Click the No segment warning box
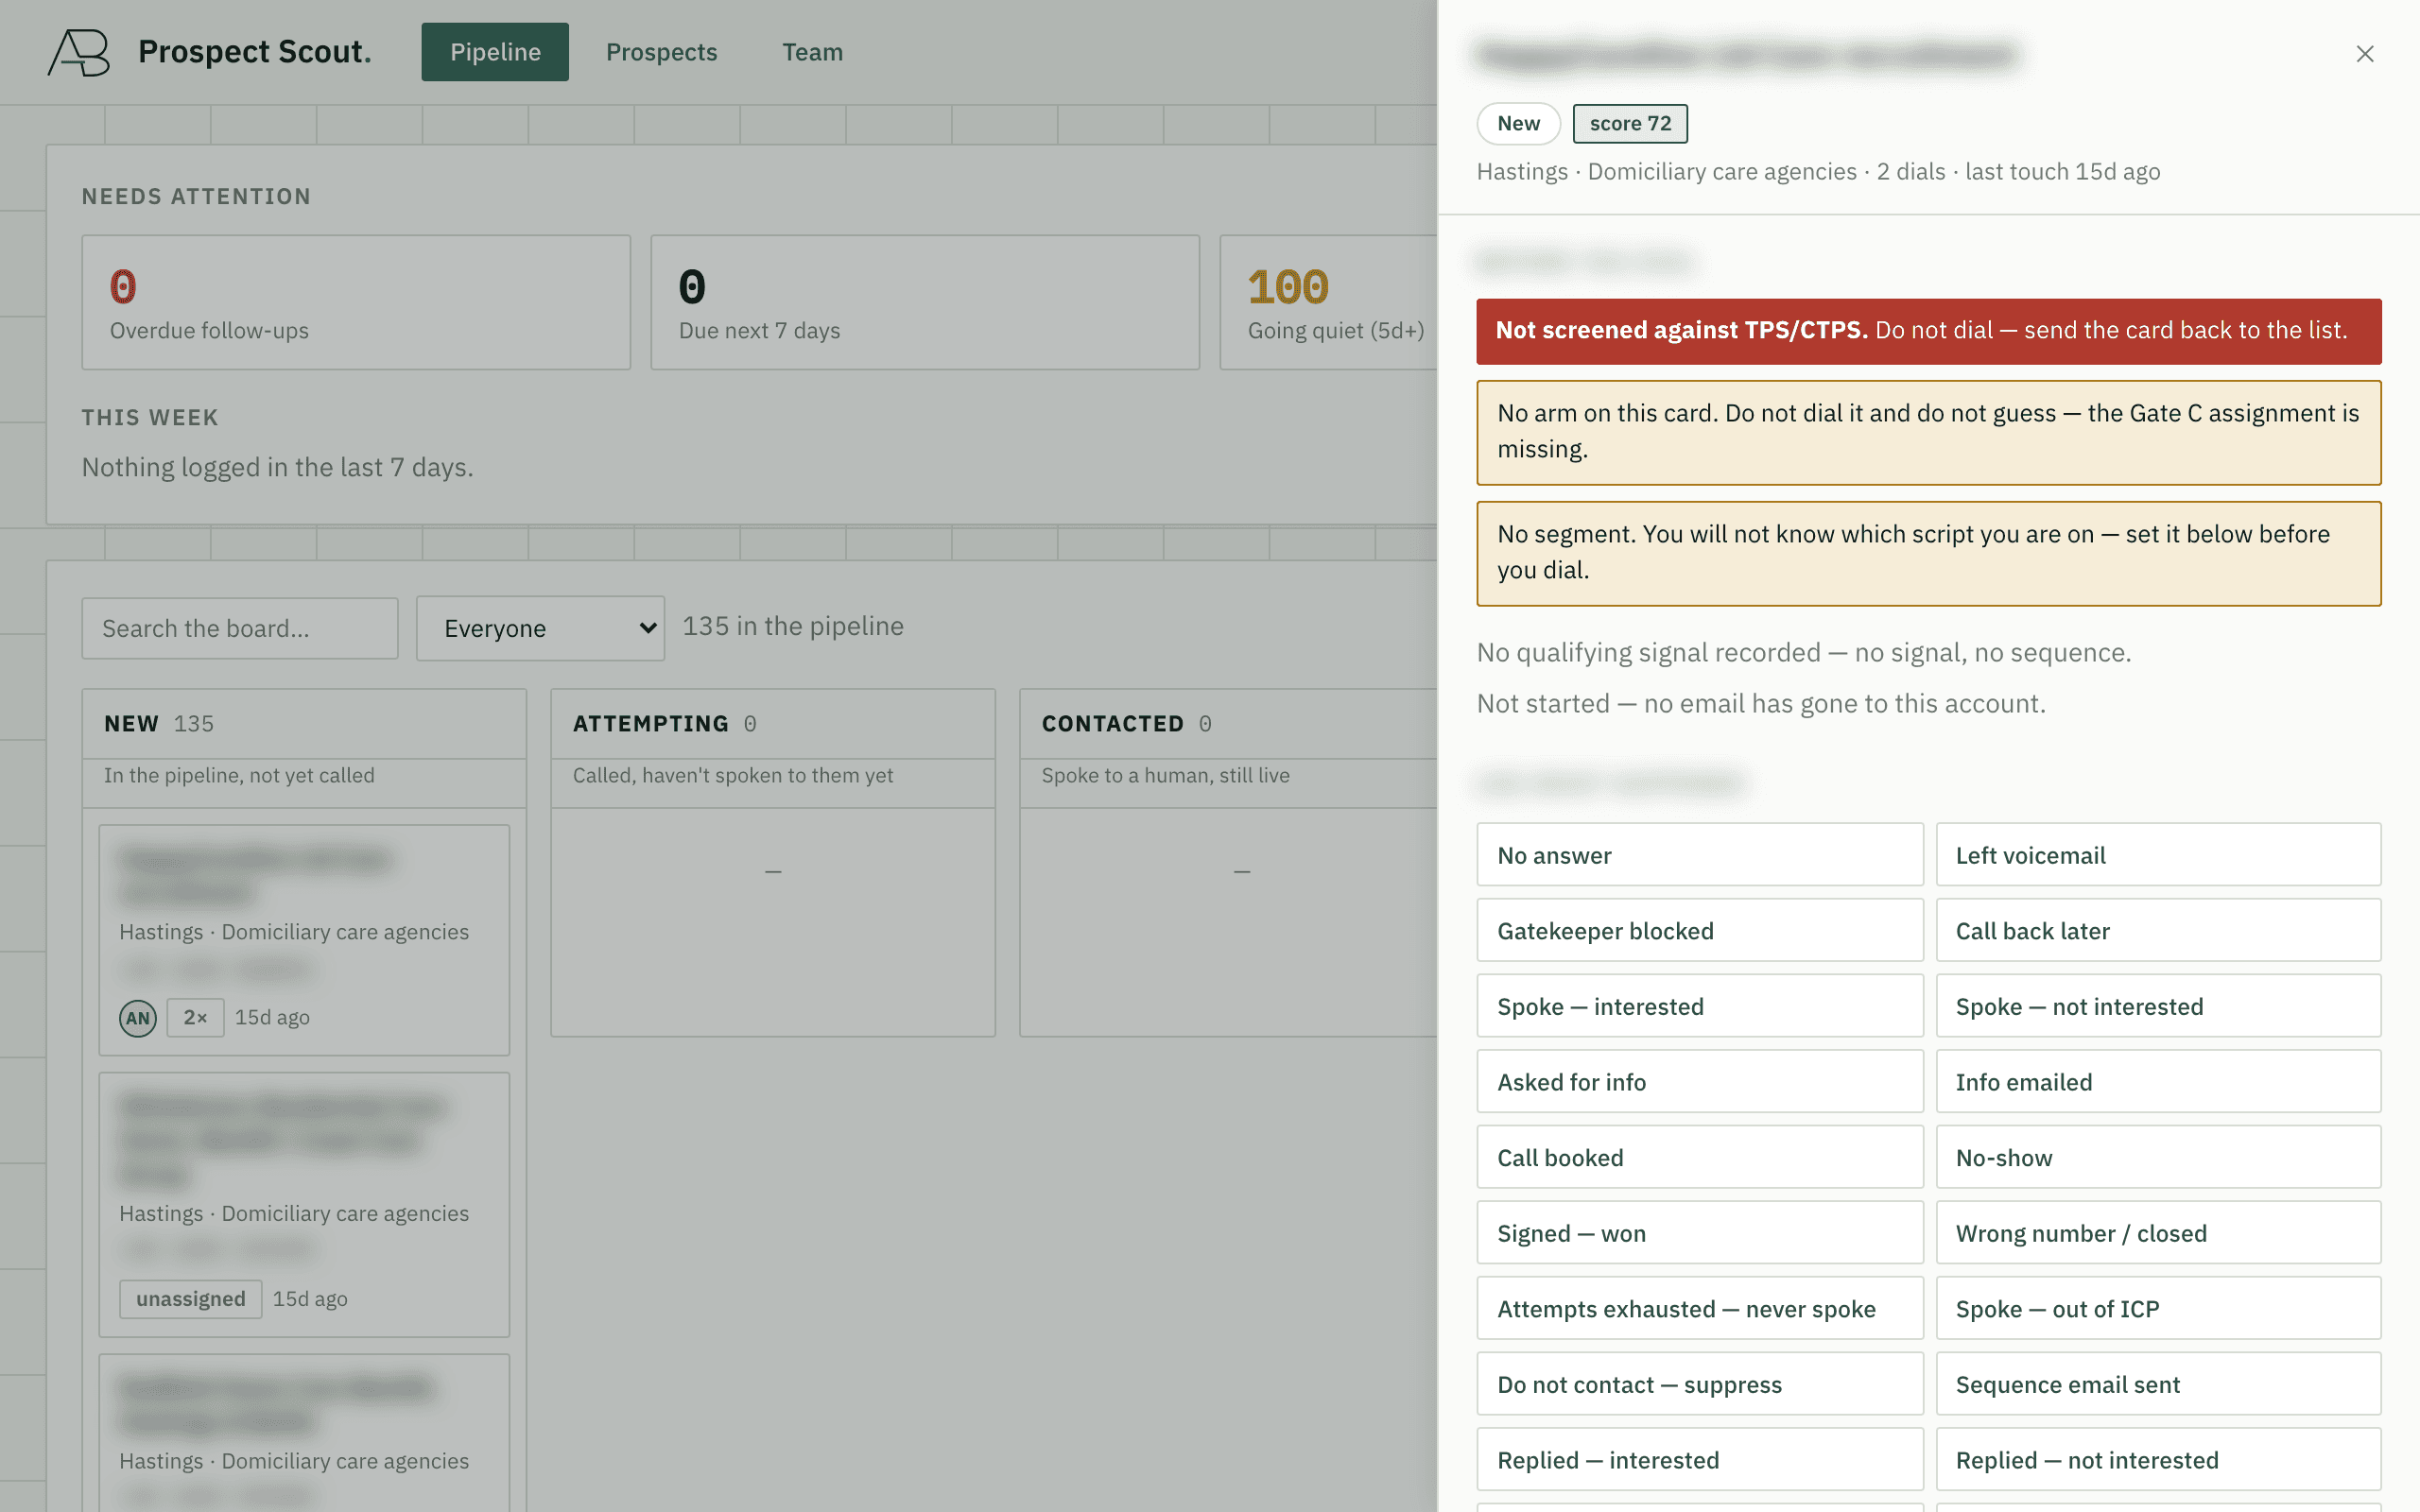This screenshot has height=1512, width=2420. click(x=1929, y=553)
